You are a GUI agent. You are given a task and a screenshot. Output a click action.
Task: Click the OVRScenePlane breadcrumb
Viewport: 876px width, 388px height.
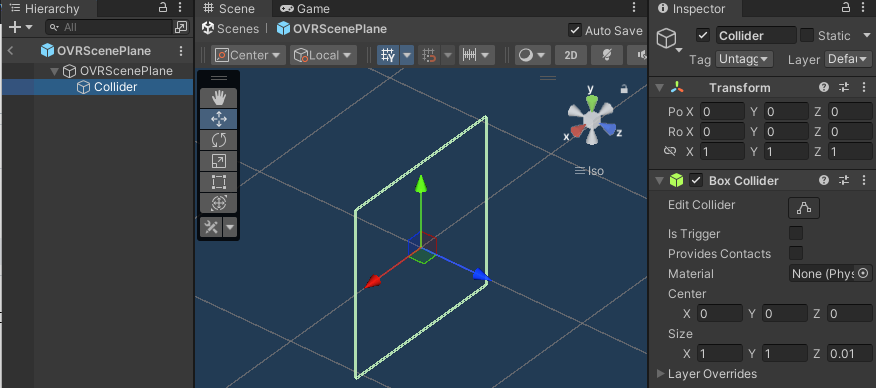[332, 29]
